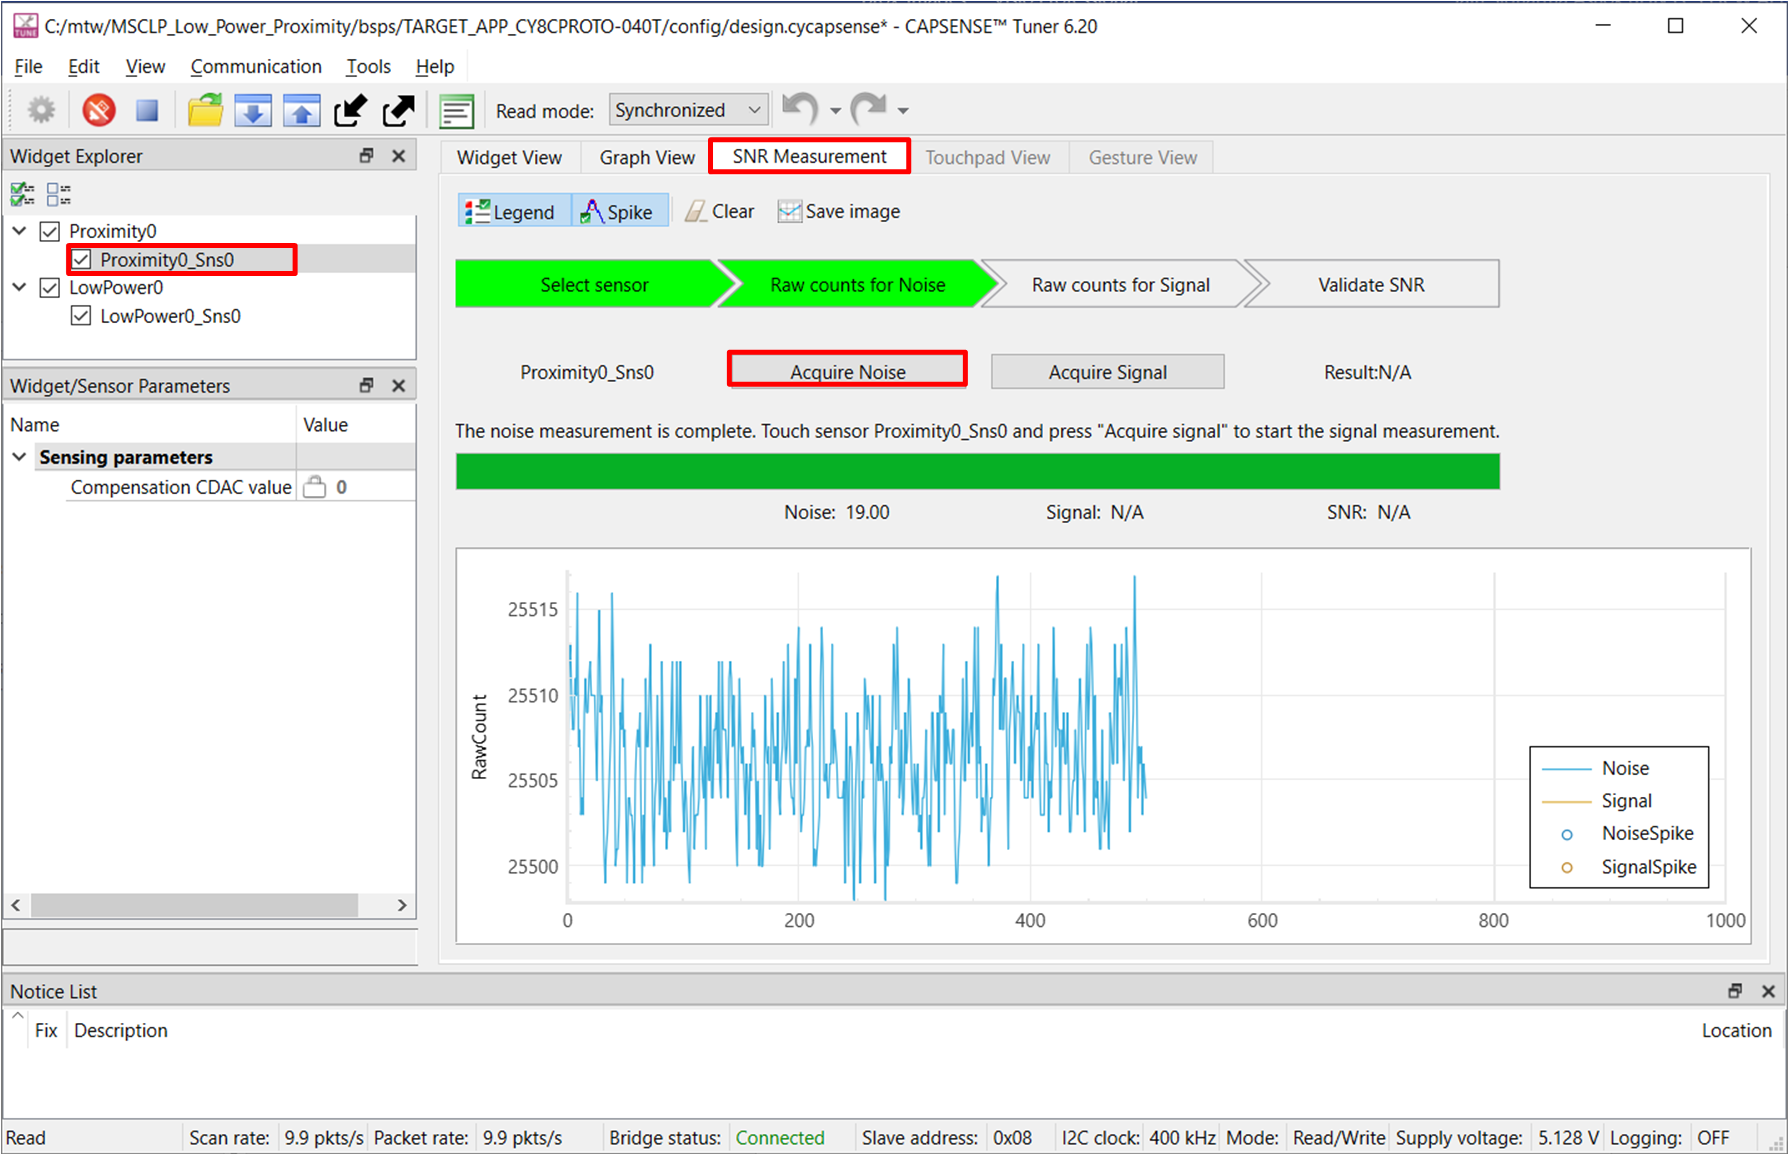This screenshot has height=1155, width=1789.
Task: Click Select all widgets icon in Widget Explorer
Action: 22,193
